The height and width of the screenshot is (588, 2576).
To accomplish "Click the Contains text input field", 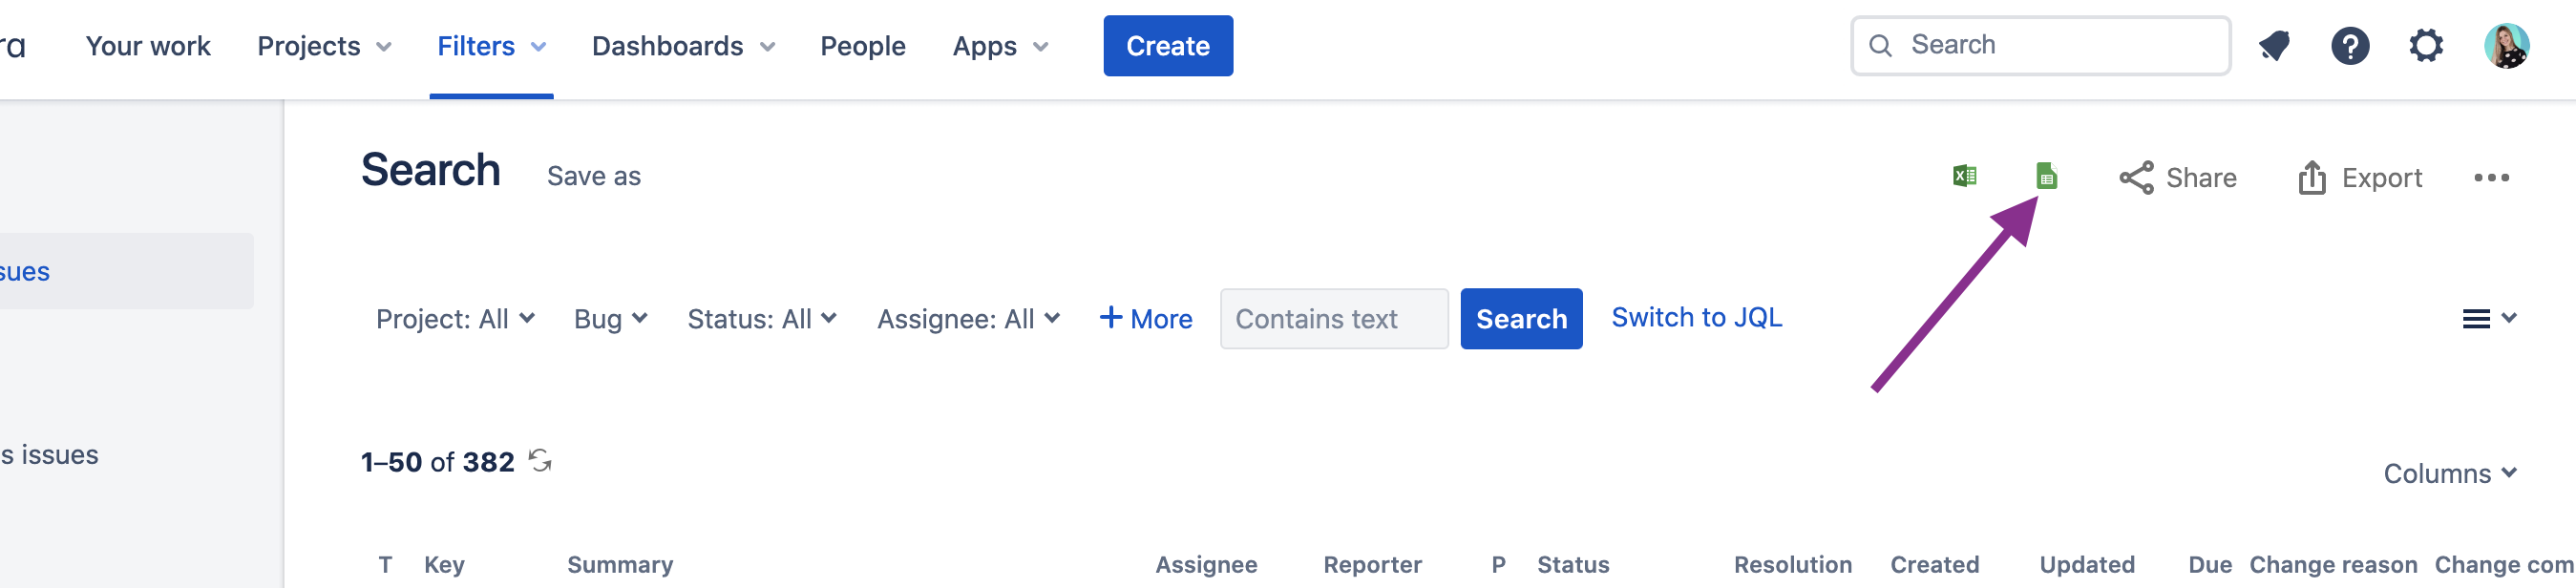I will (1334, 318).
